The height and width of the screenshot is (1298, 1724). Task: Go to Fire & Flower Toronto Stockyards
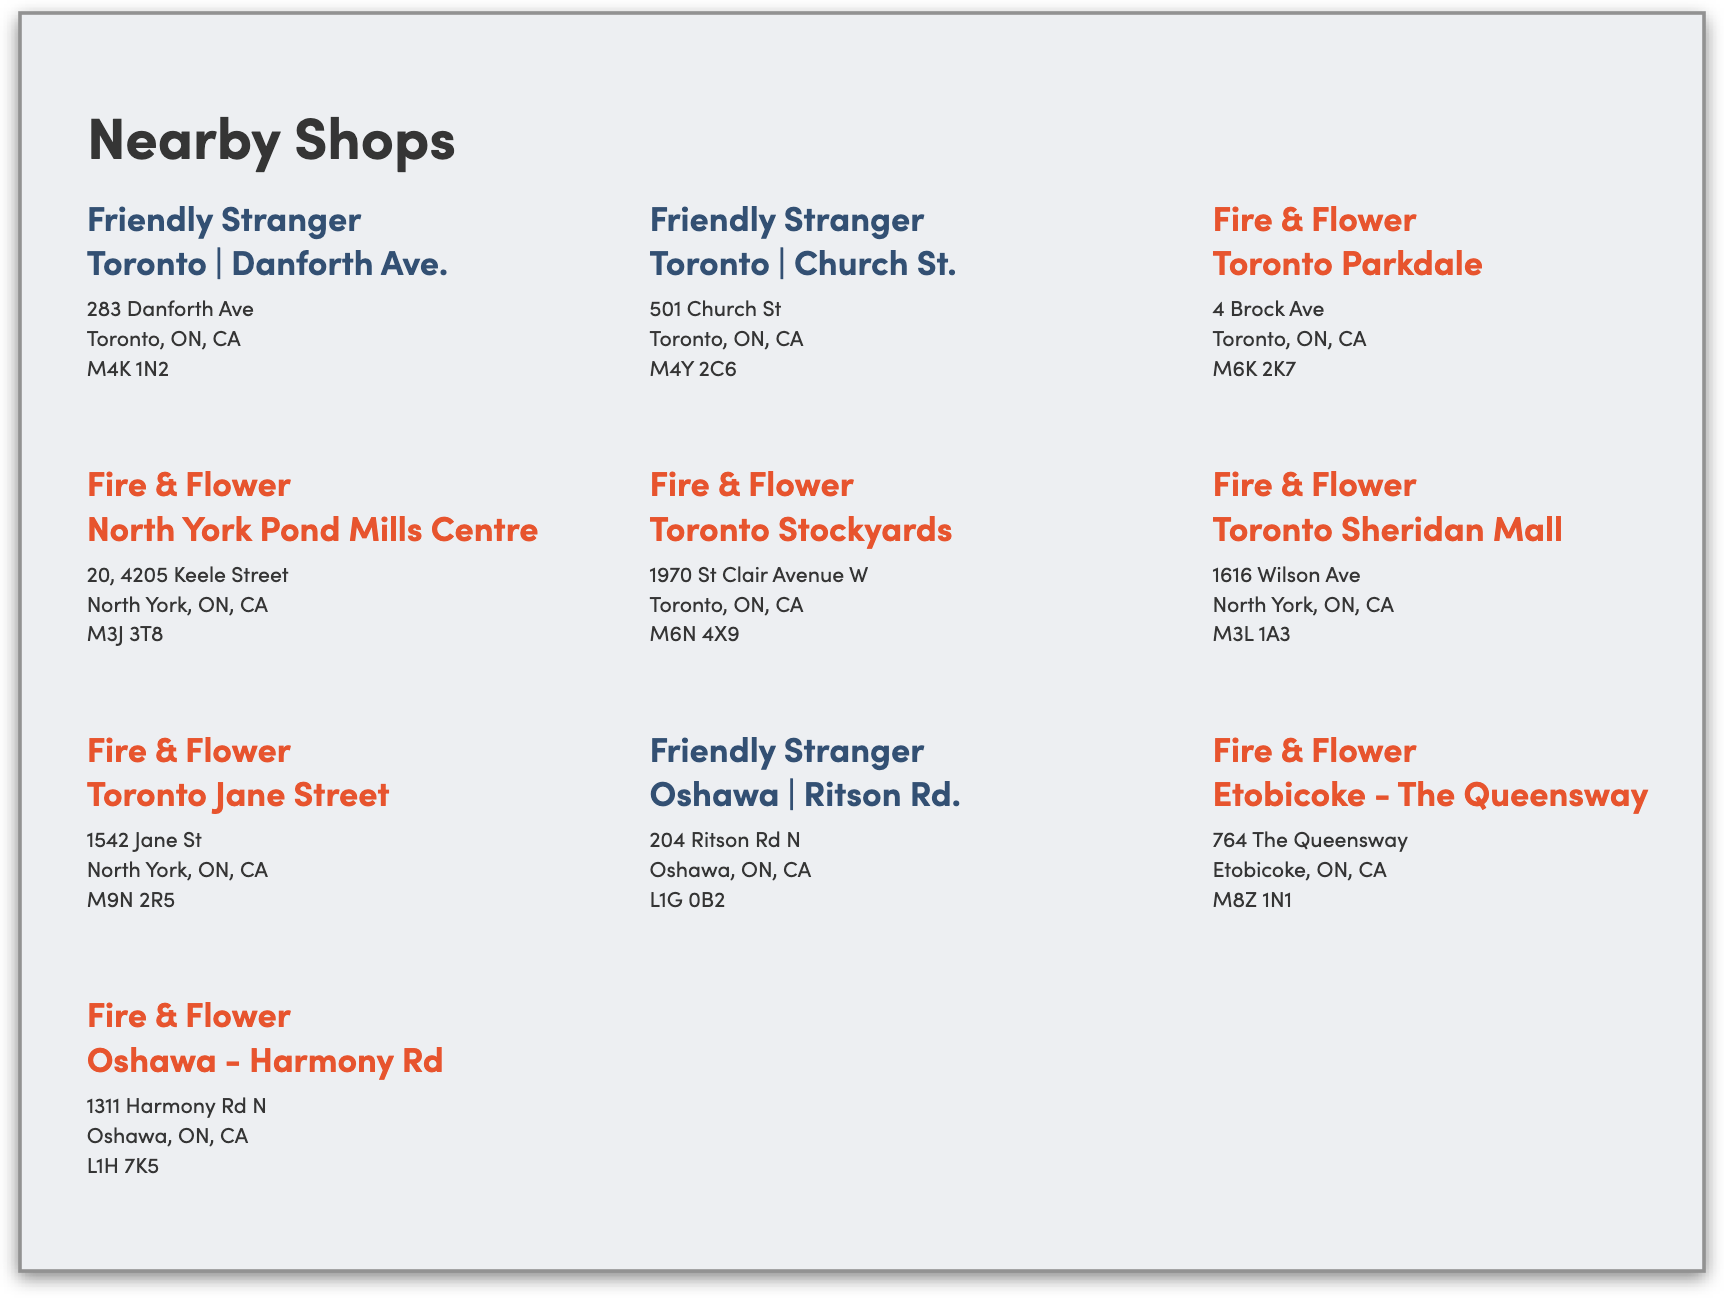click(800, 507)
